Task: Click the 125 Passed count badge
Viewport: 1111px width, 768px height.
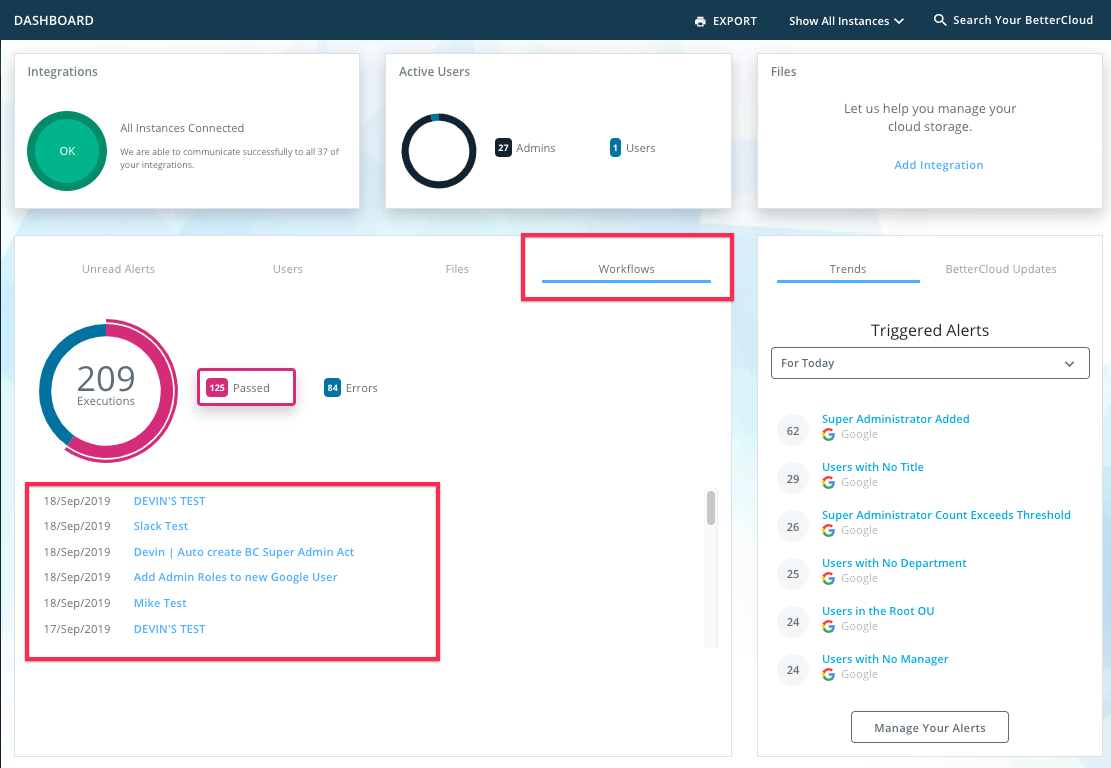Action: tap(217, 388)
